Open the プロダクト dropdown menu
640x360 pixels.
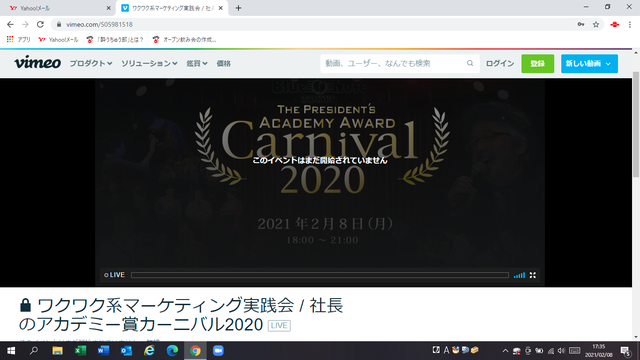[x=91, y=63]
